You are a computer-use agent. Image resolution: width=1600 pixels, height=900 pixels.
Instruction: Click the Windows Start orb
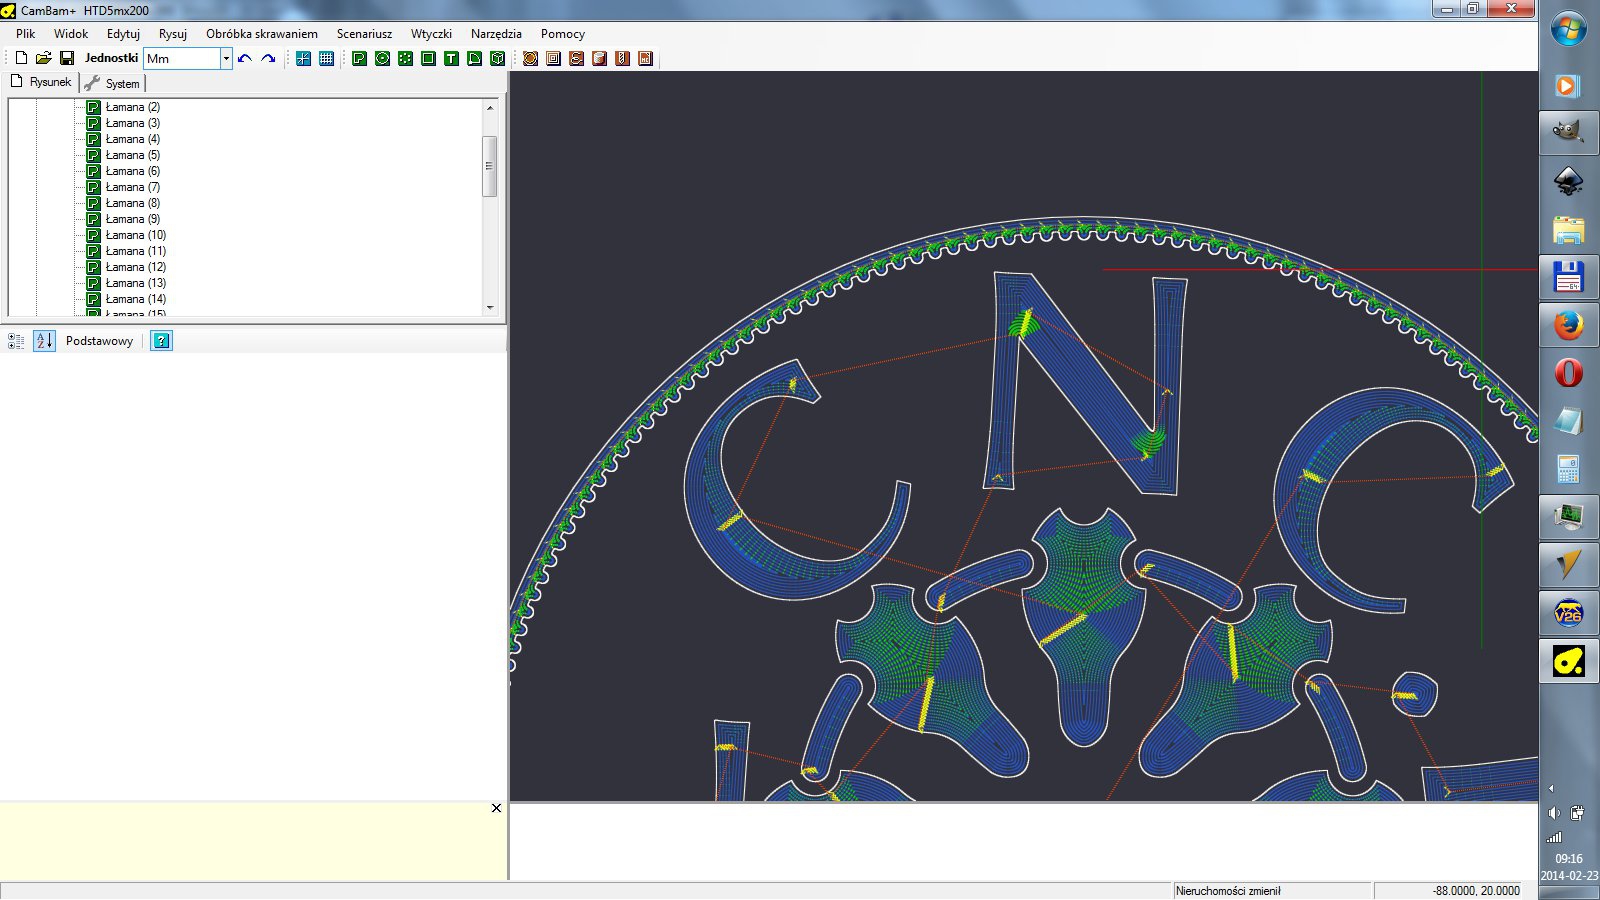pos(1568,28)
